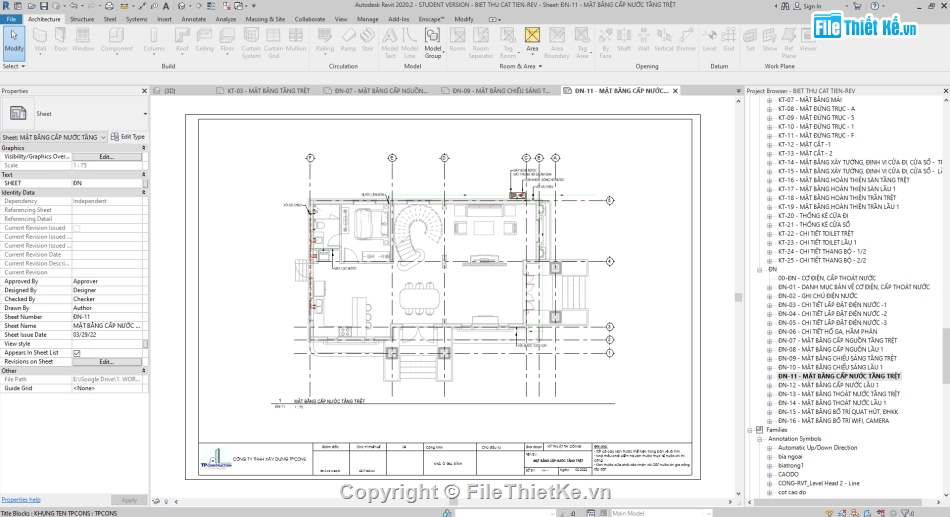Select the Ceiling tool
The width and height of the screenshot is (950, 517).
[x=204, y=41]
